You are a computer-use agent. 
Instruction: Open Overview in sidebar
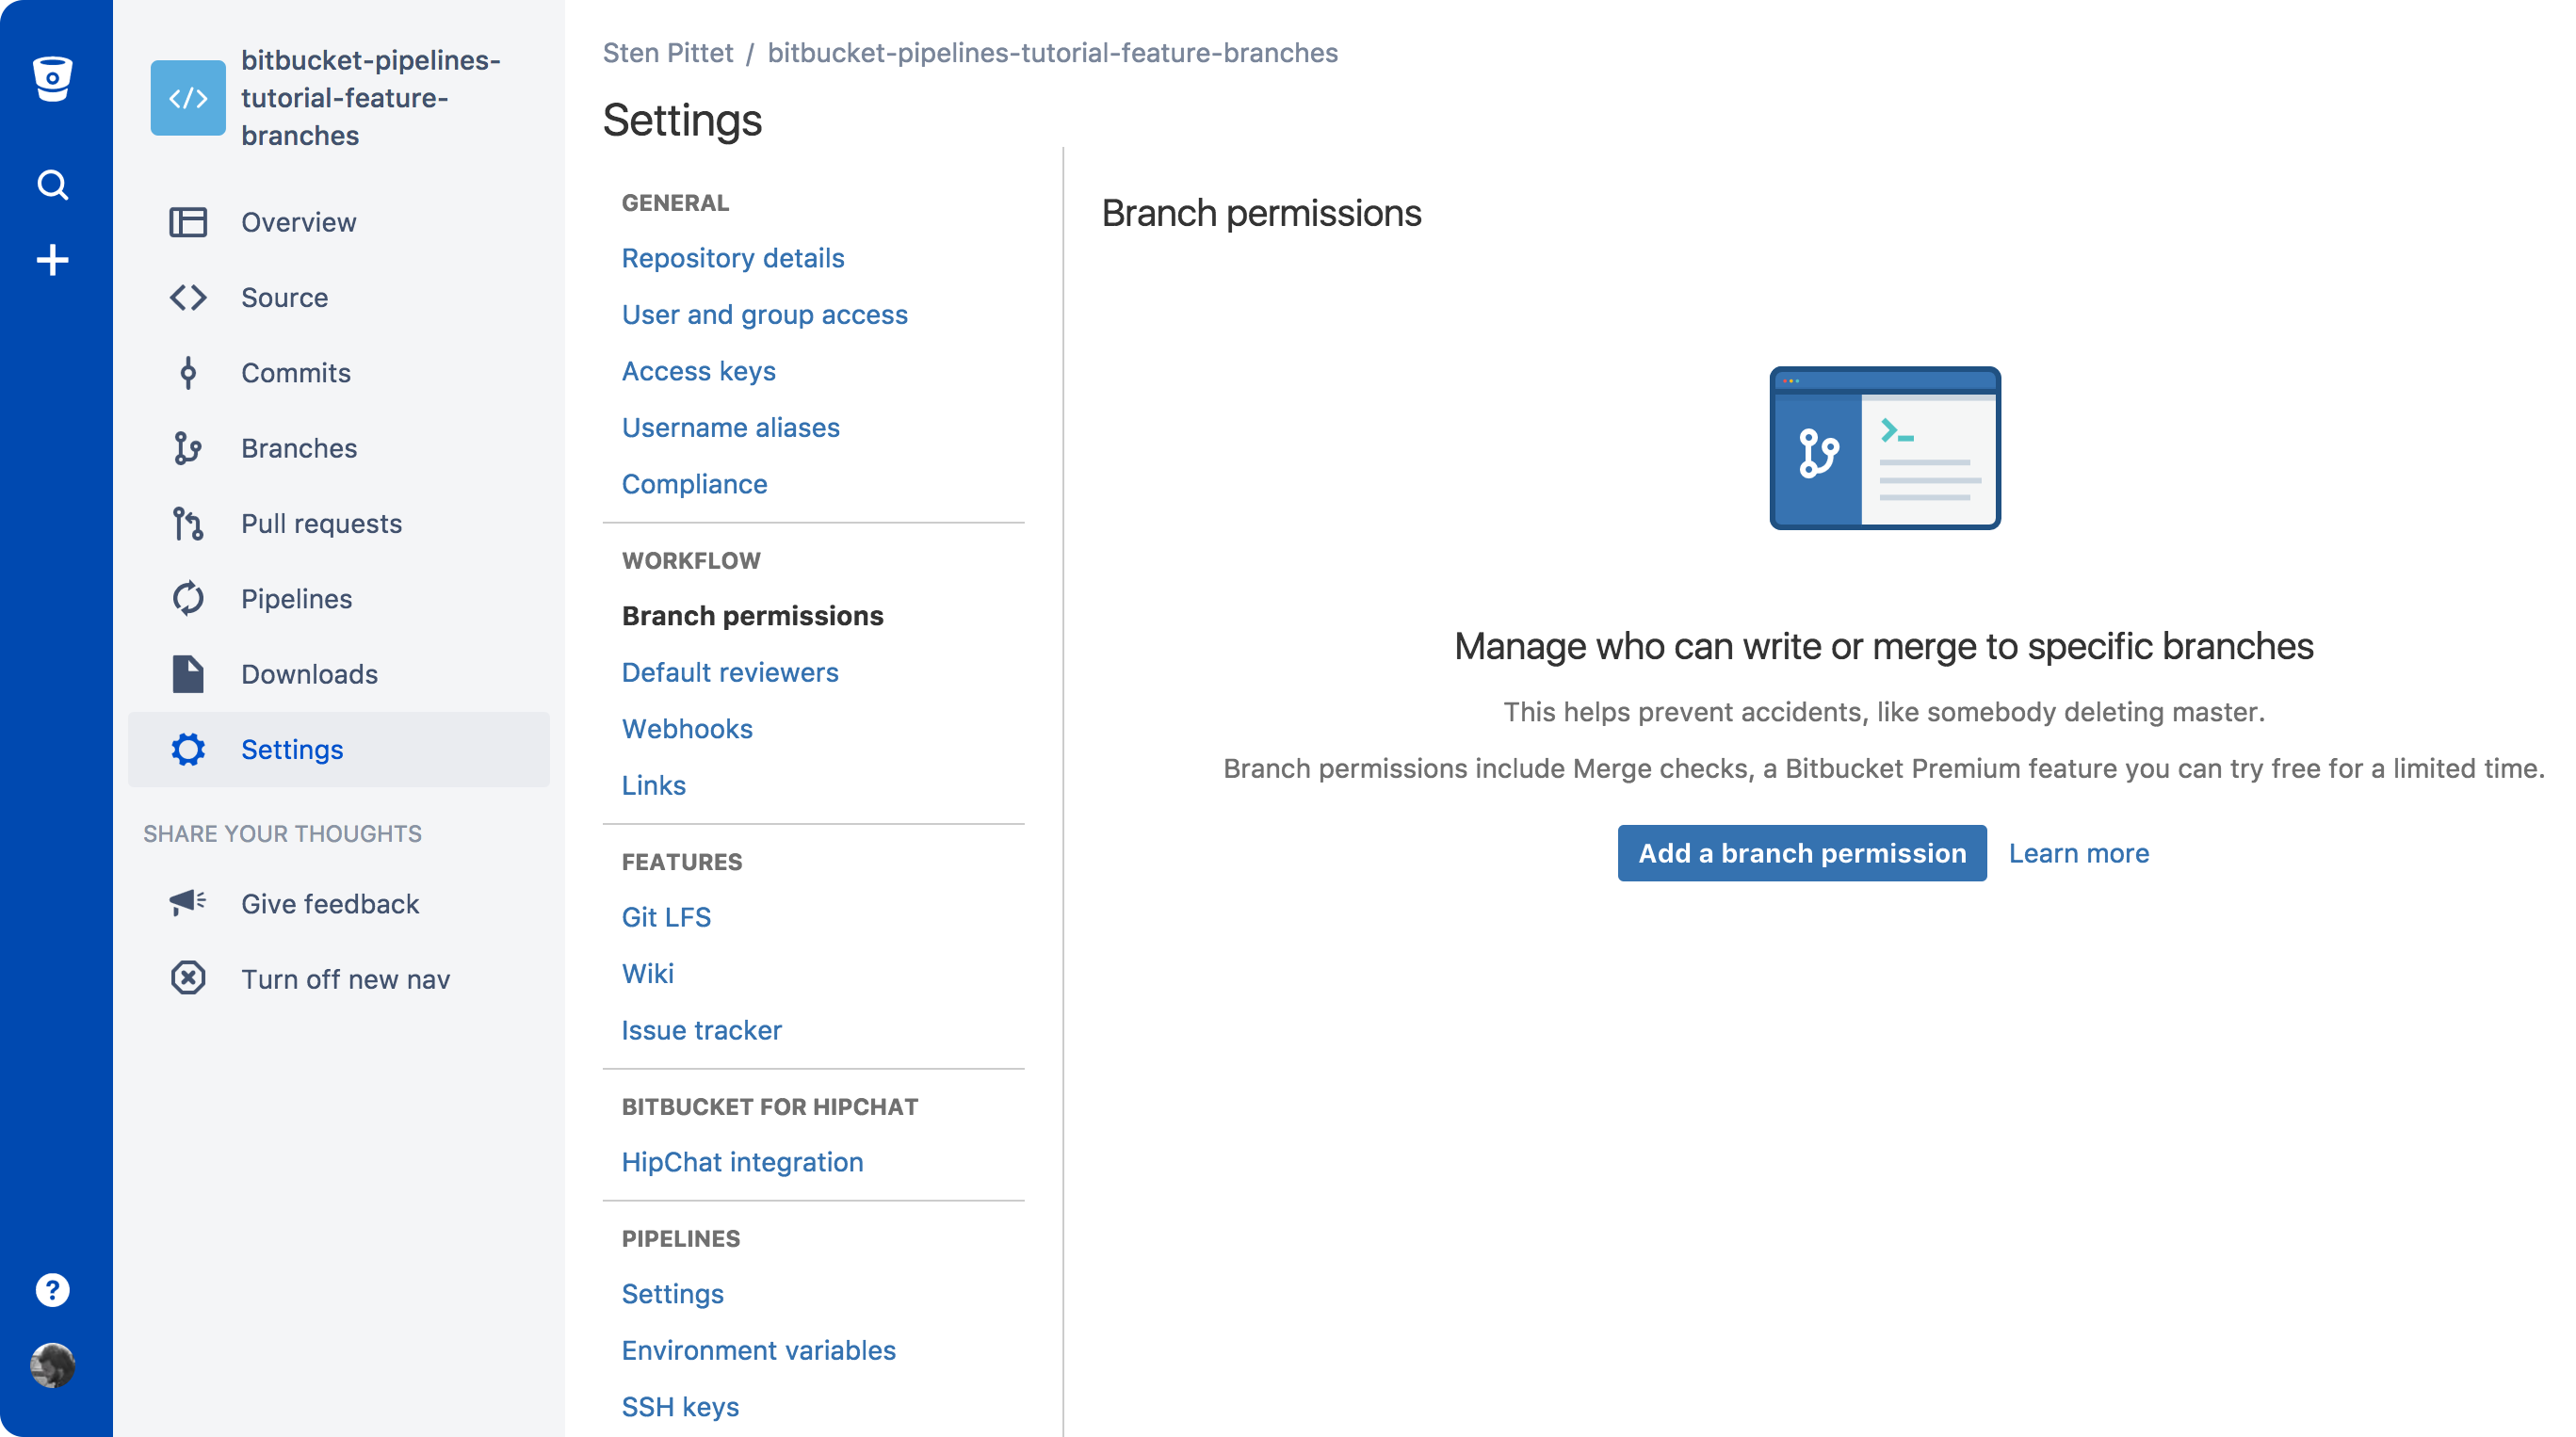[x=298, y=222]
